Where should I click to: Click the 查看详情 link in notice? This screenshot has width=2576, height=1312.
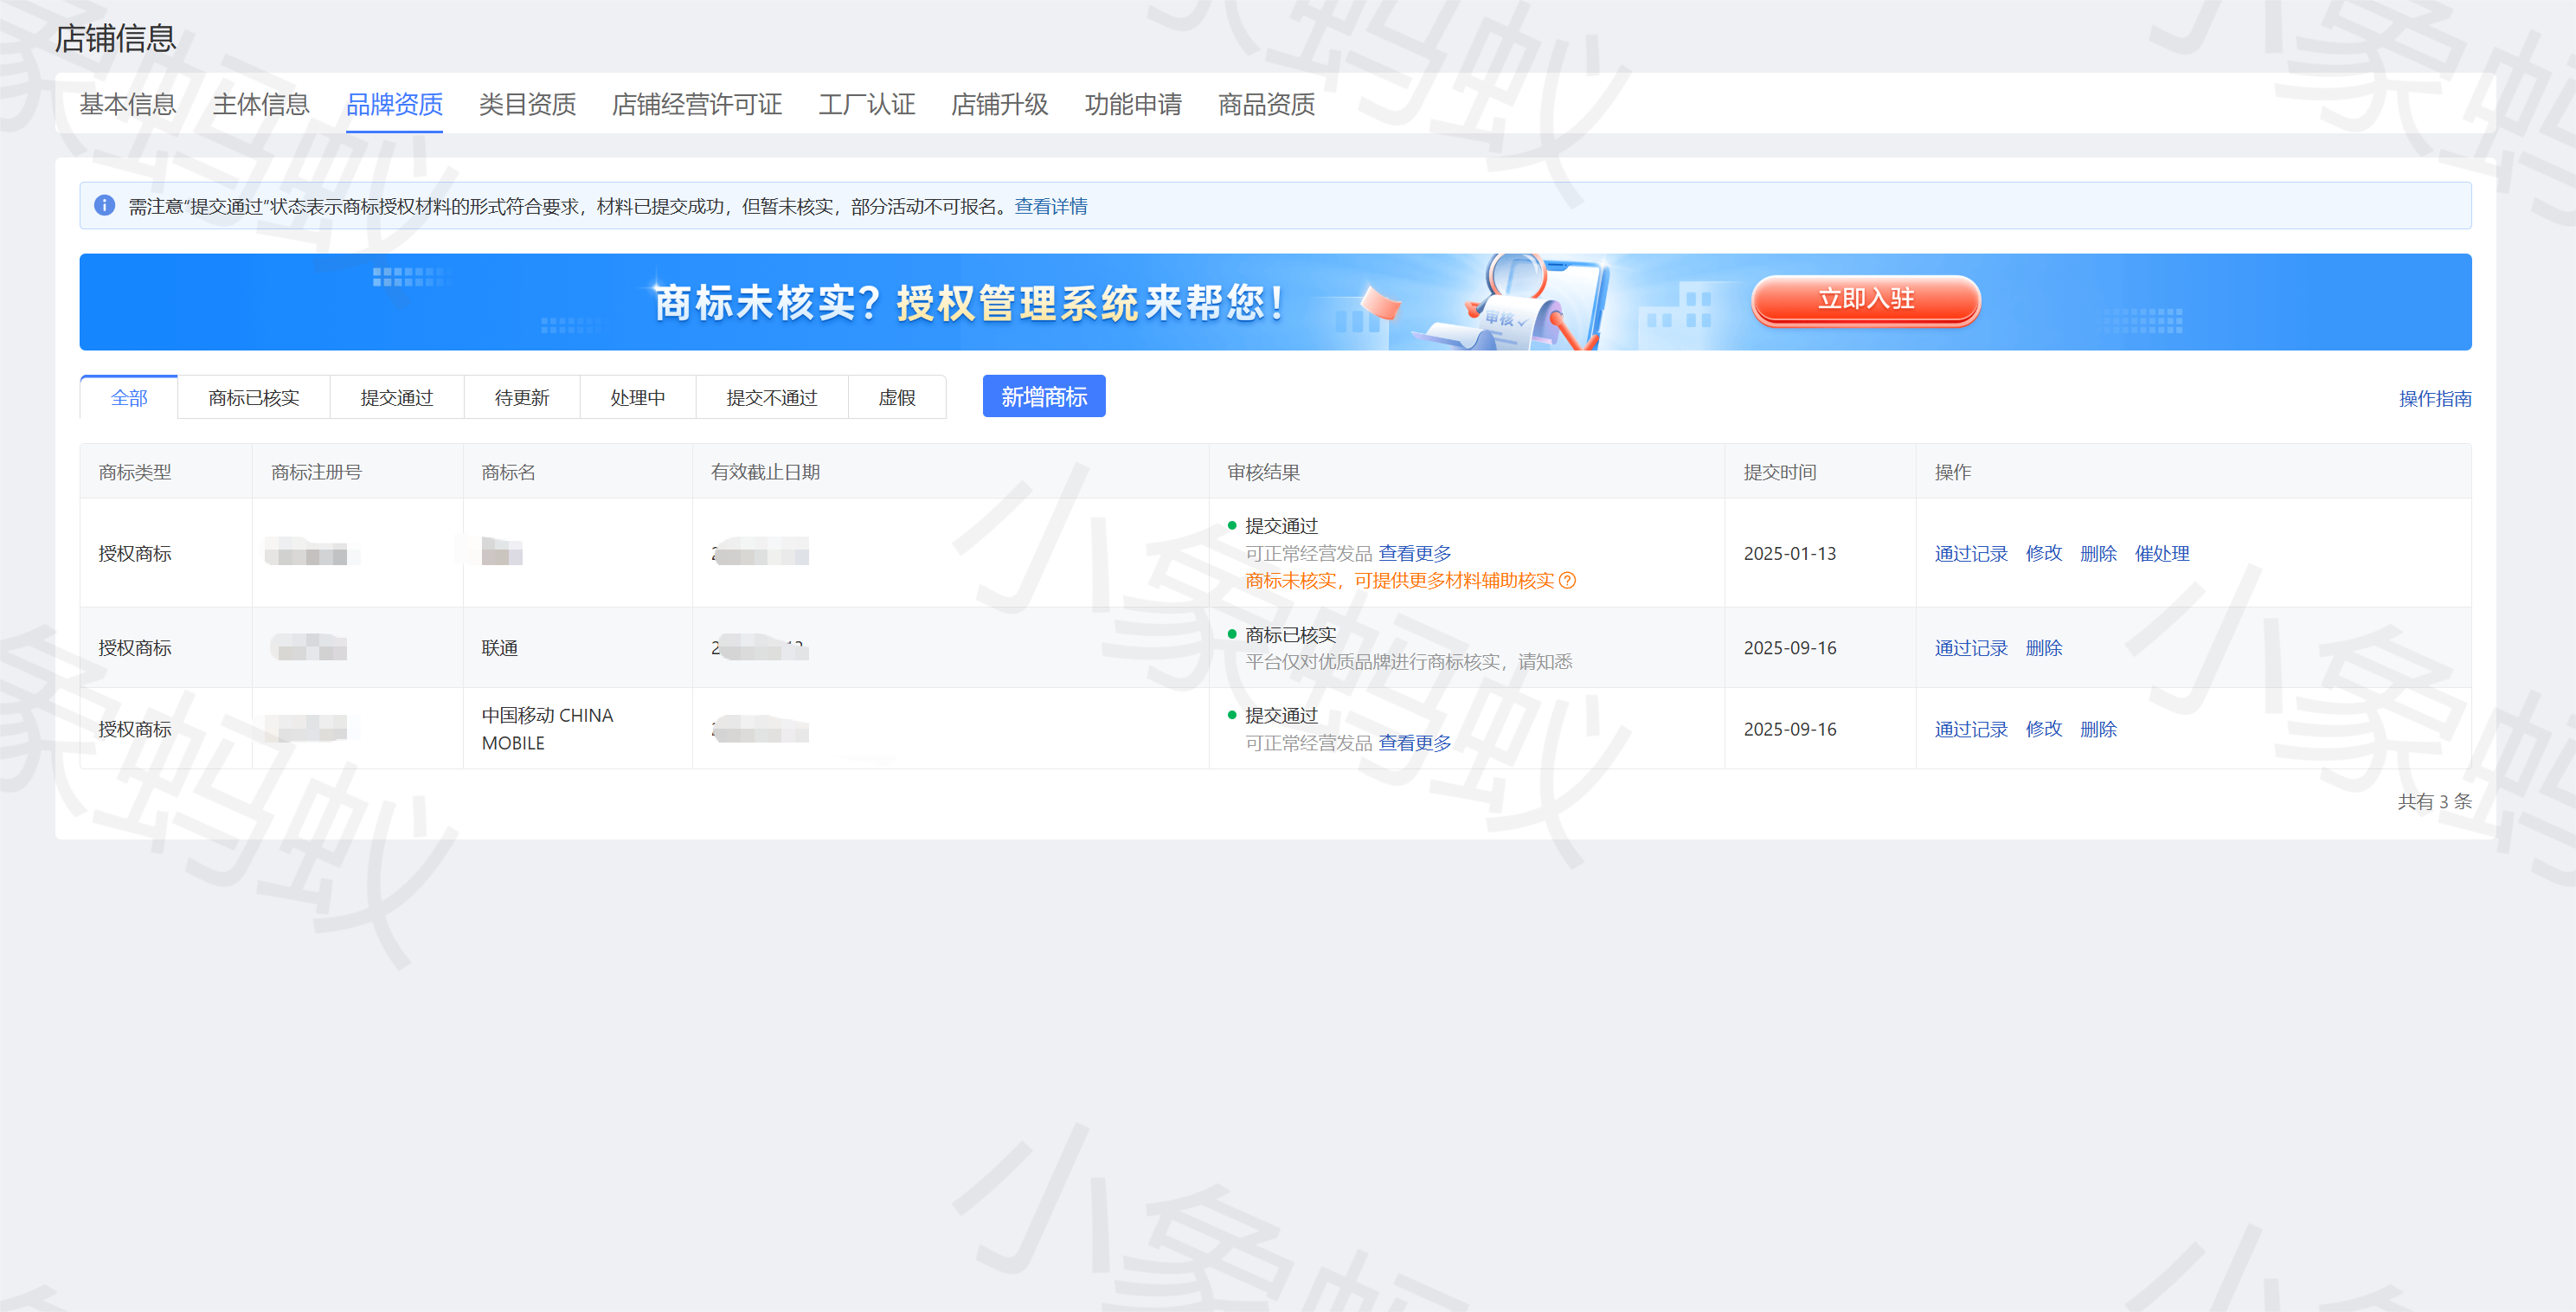(1051, 206)
